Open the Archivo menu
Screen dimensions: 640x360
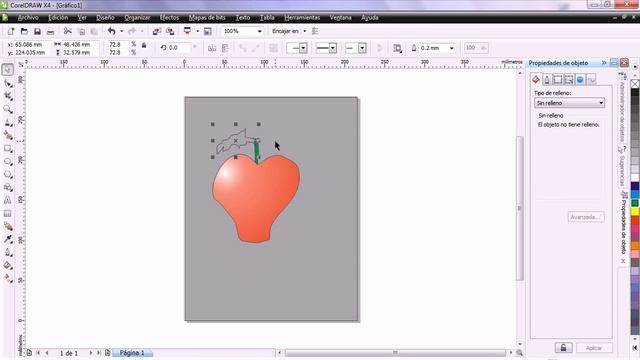point(28,18)
